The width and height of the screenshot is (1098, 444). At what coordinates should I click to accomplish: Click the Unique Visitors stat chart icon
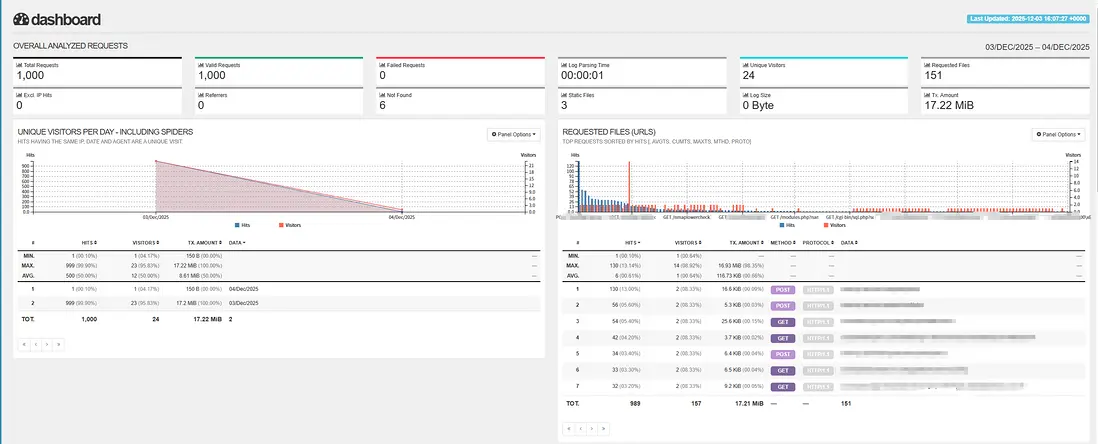(x=745, y=65)
